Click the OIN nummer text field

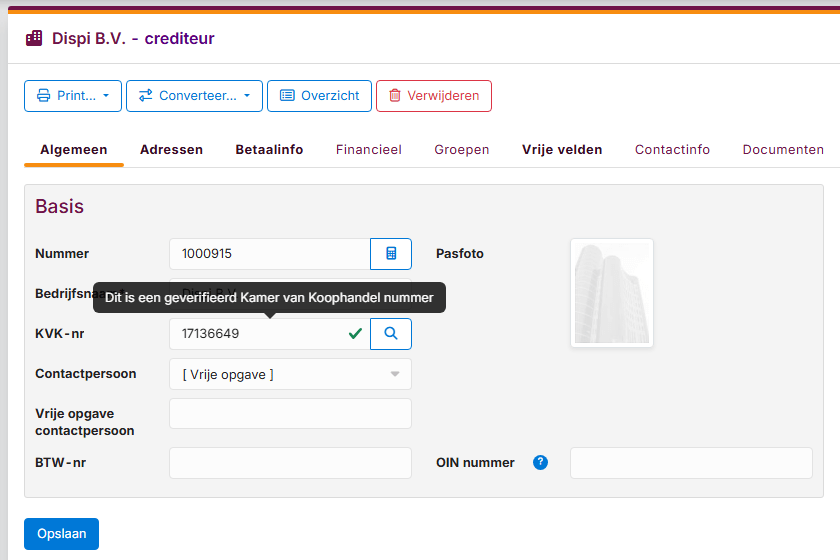pyautogui.click(x=691, y=463)
